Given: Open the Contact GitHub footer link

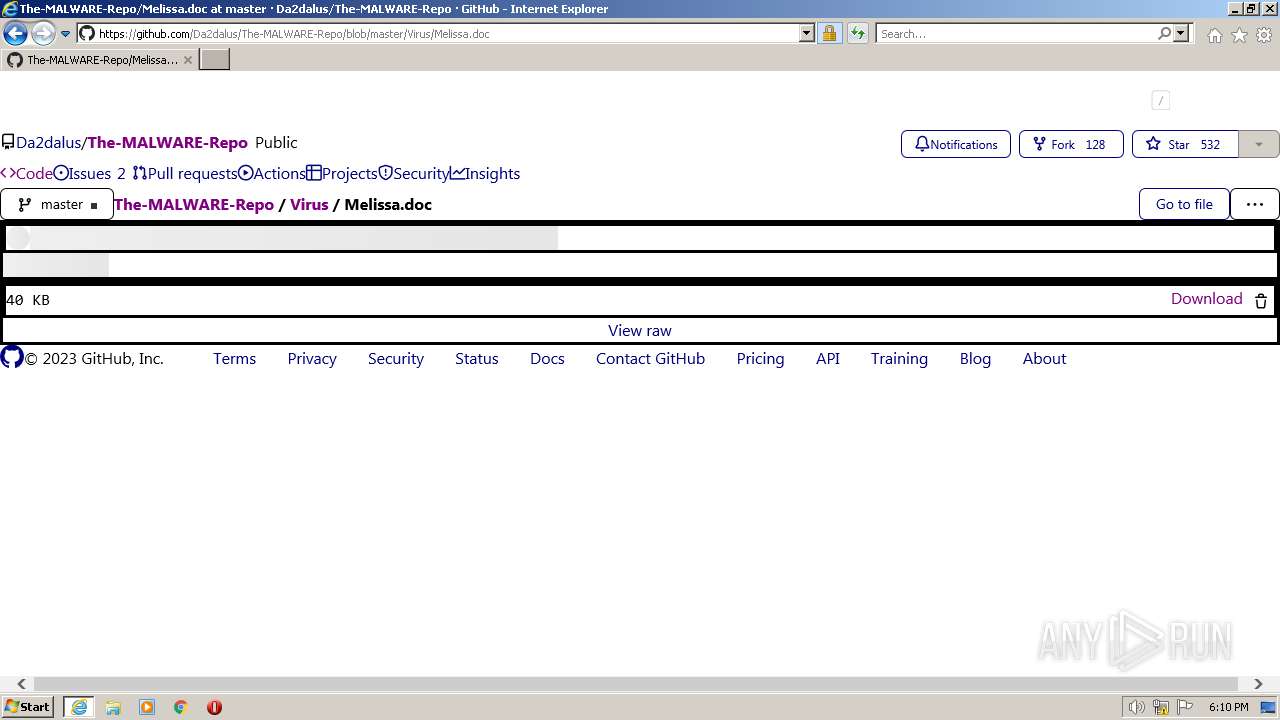Looking at the screenshot, I should 651,359.
